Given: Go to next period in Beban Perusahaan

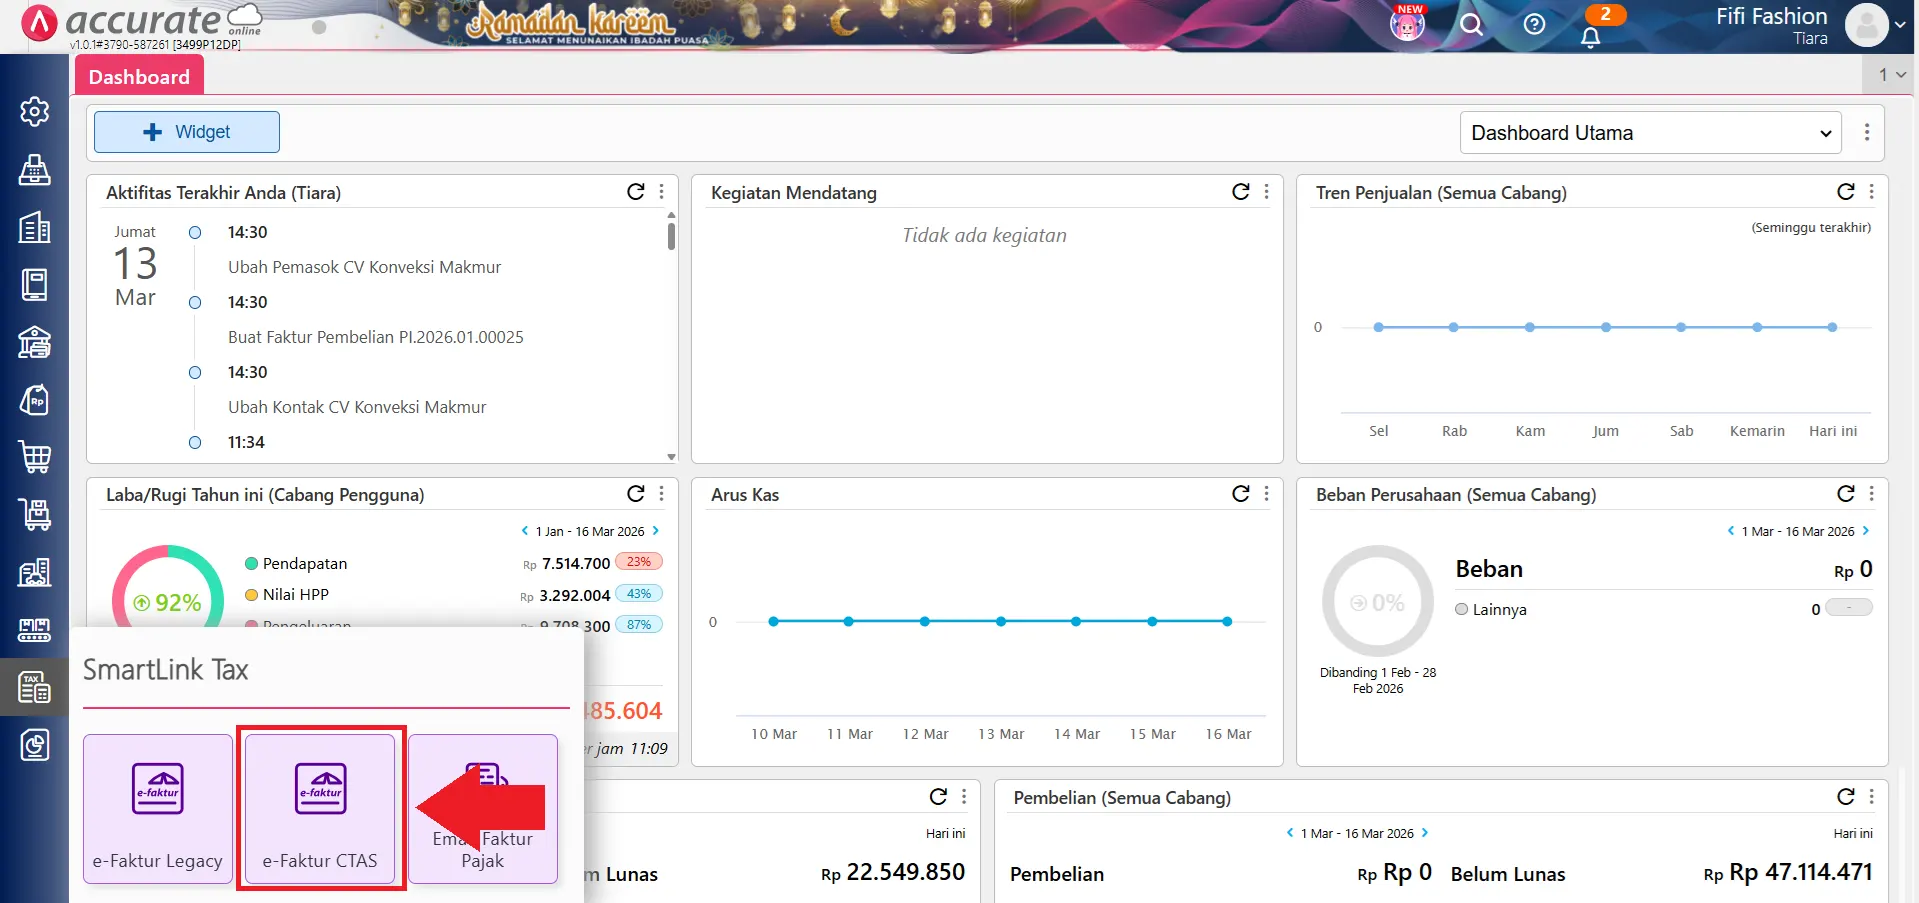Looking at the screenshot, I should coord(1865,531).
